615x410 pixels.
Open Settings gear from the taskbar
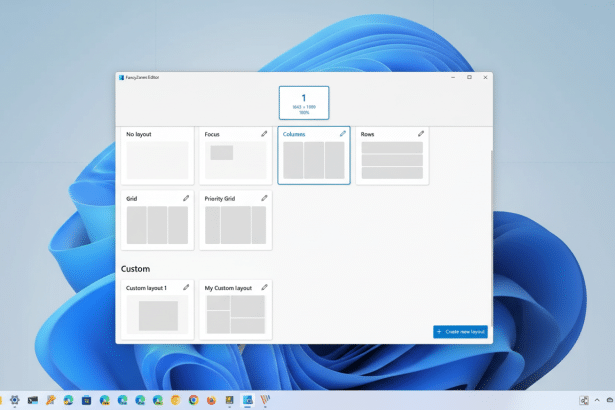tap(15, 400)
